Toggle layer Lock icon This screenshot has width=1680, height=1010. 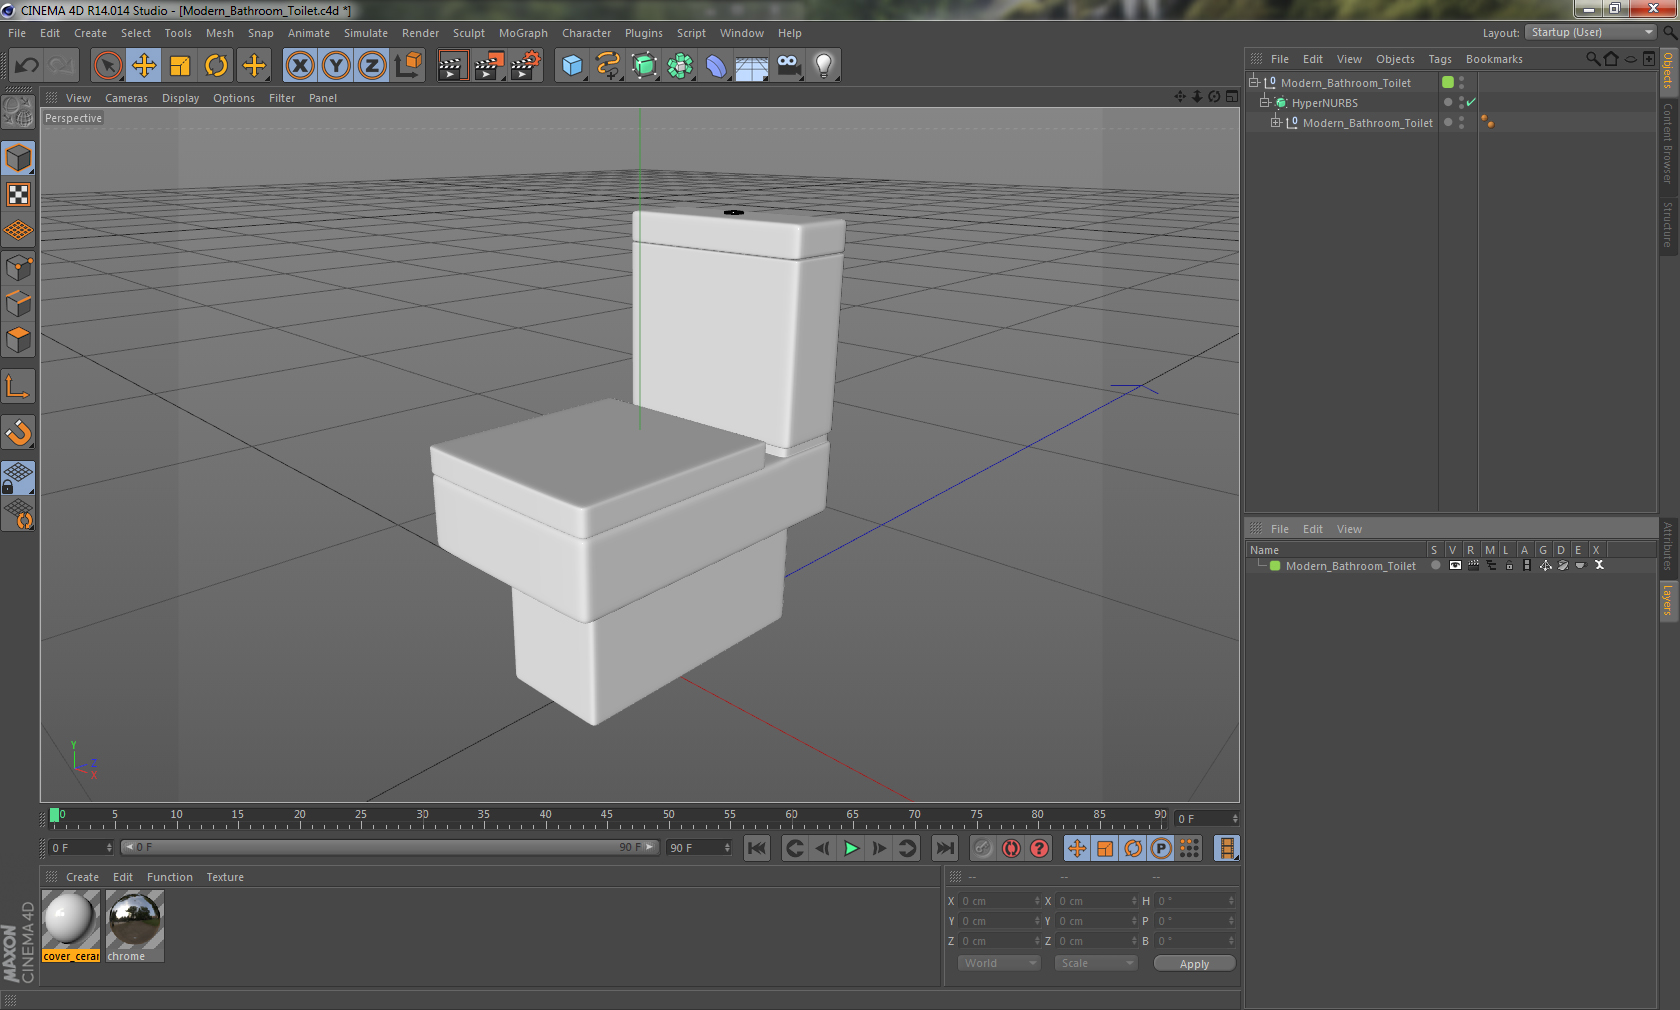pyautogui.click(x=1509, y=565)
